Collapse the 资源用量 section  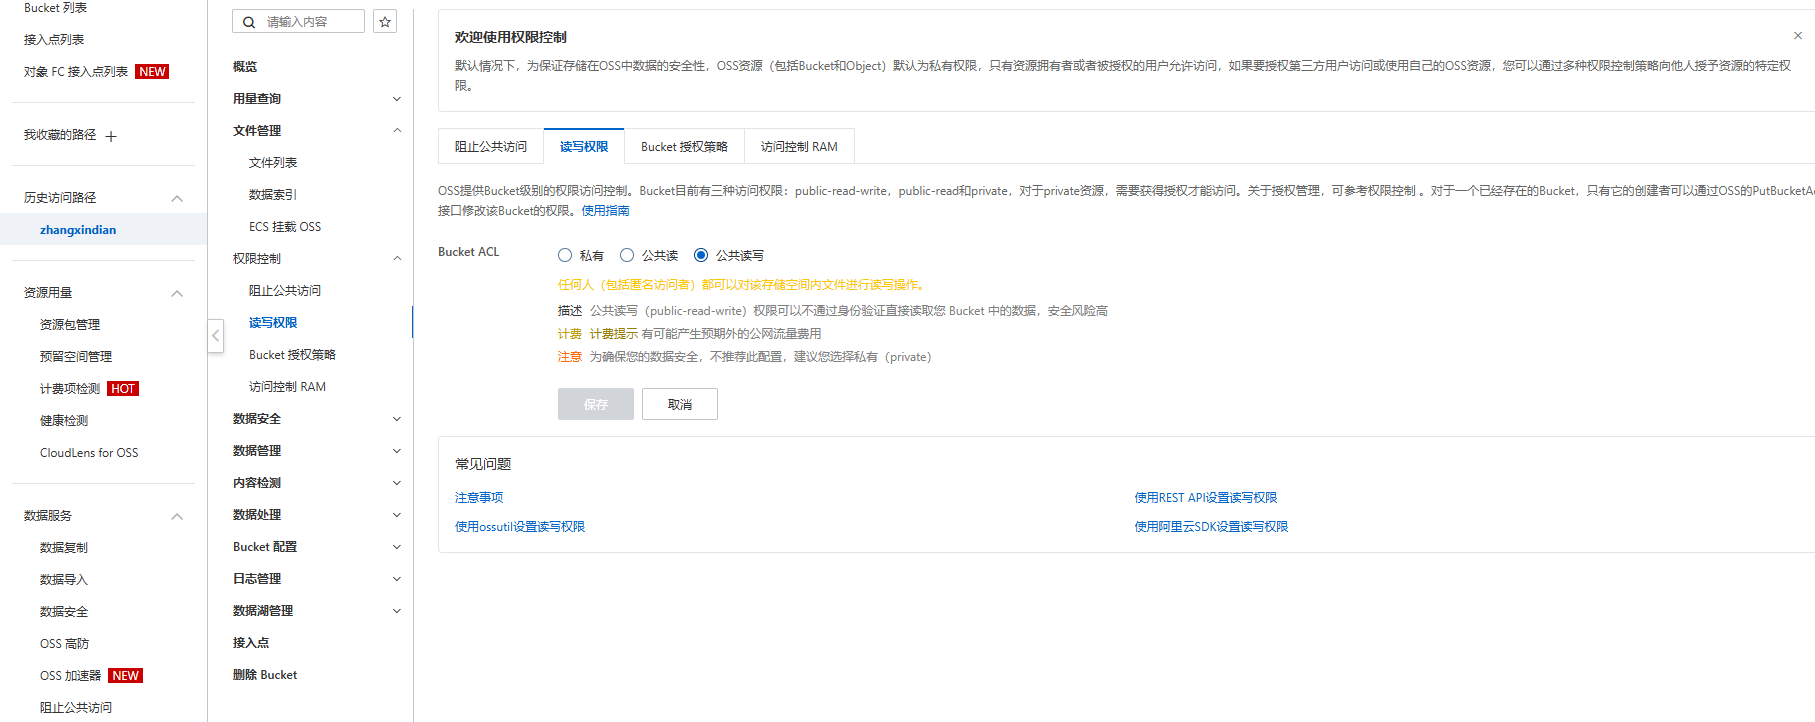(x=177, y=293)
